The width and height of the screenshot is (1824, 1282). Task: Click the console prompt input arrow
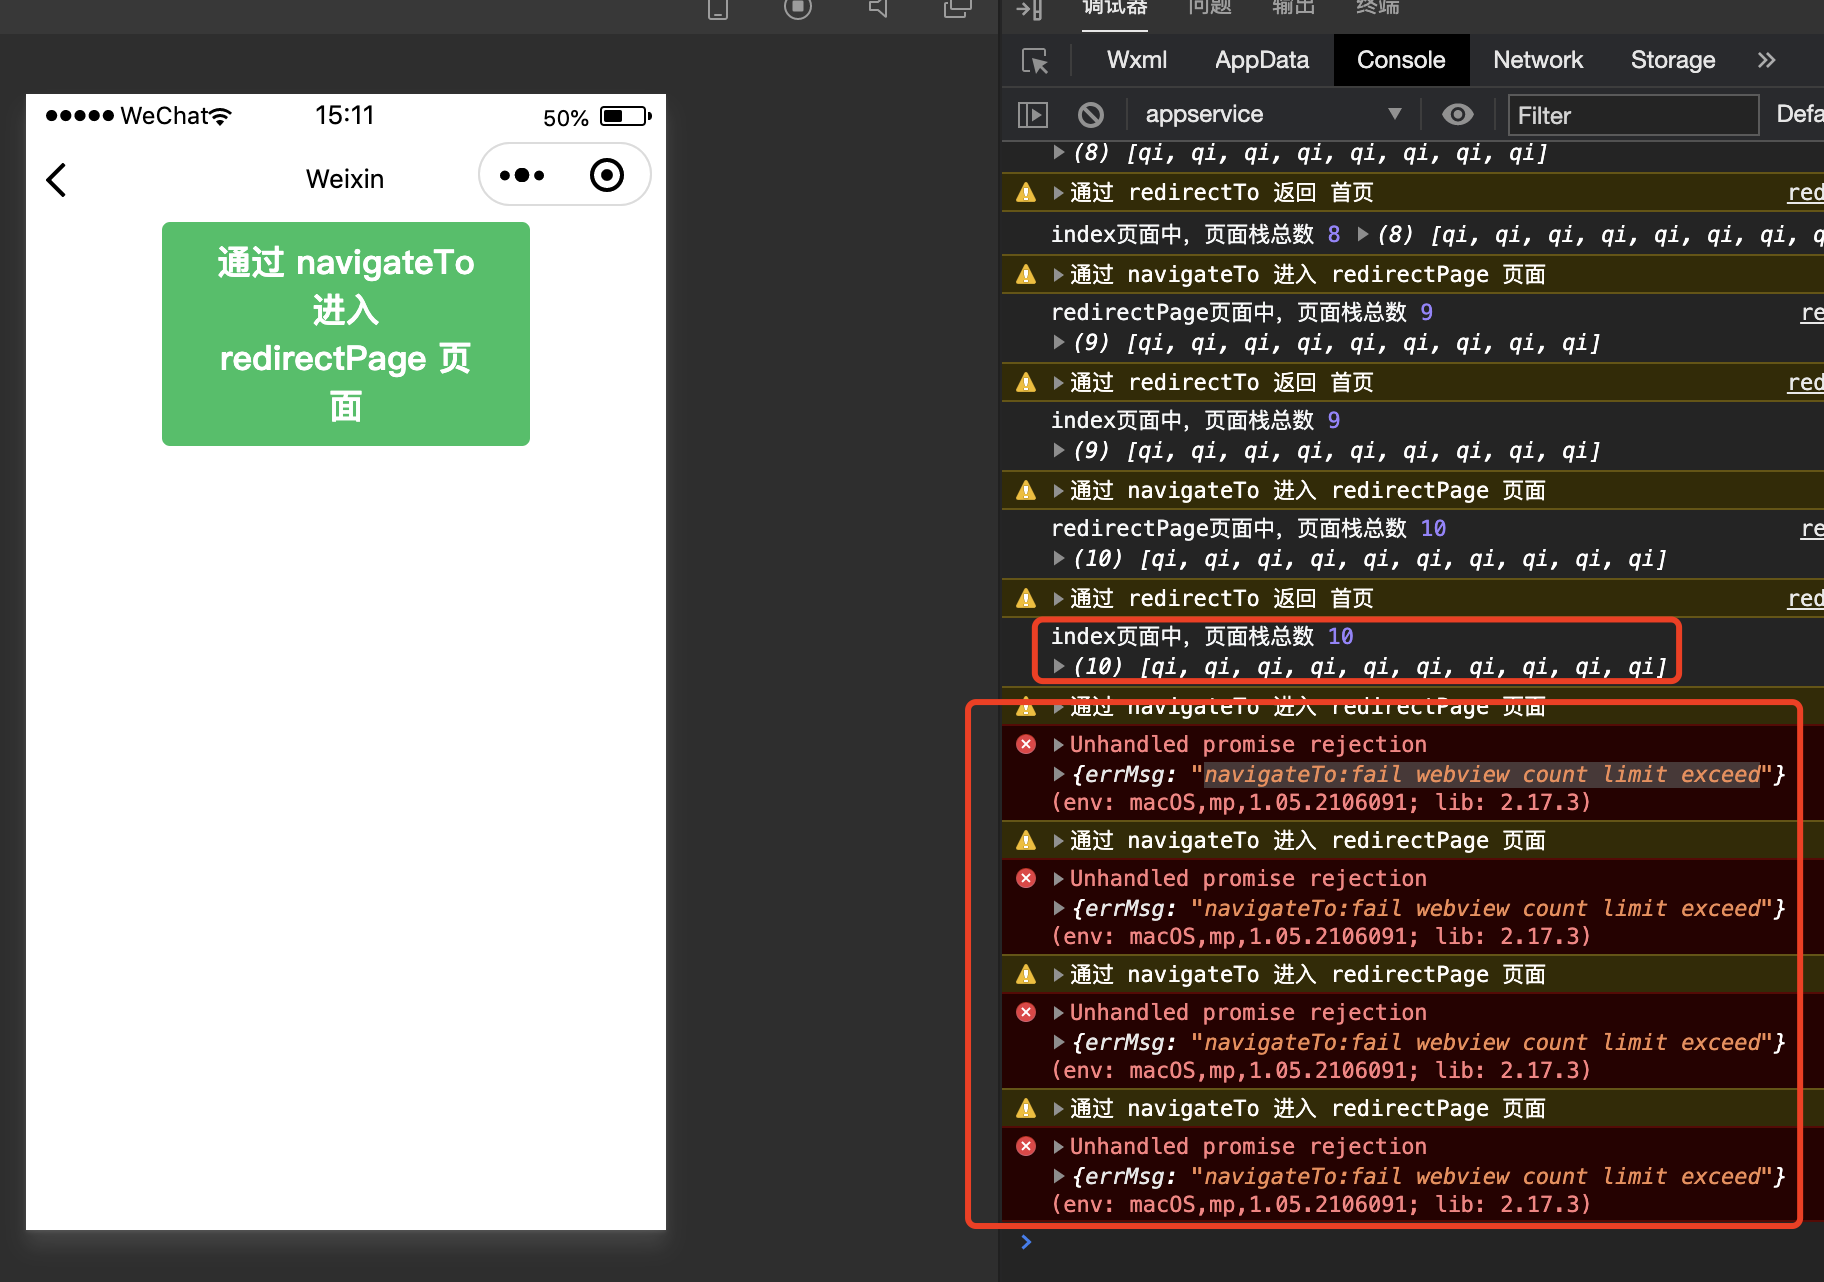(1026, 1242)
